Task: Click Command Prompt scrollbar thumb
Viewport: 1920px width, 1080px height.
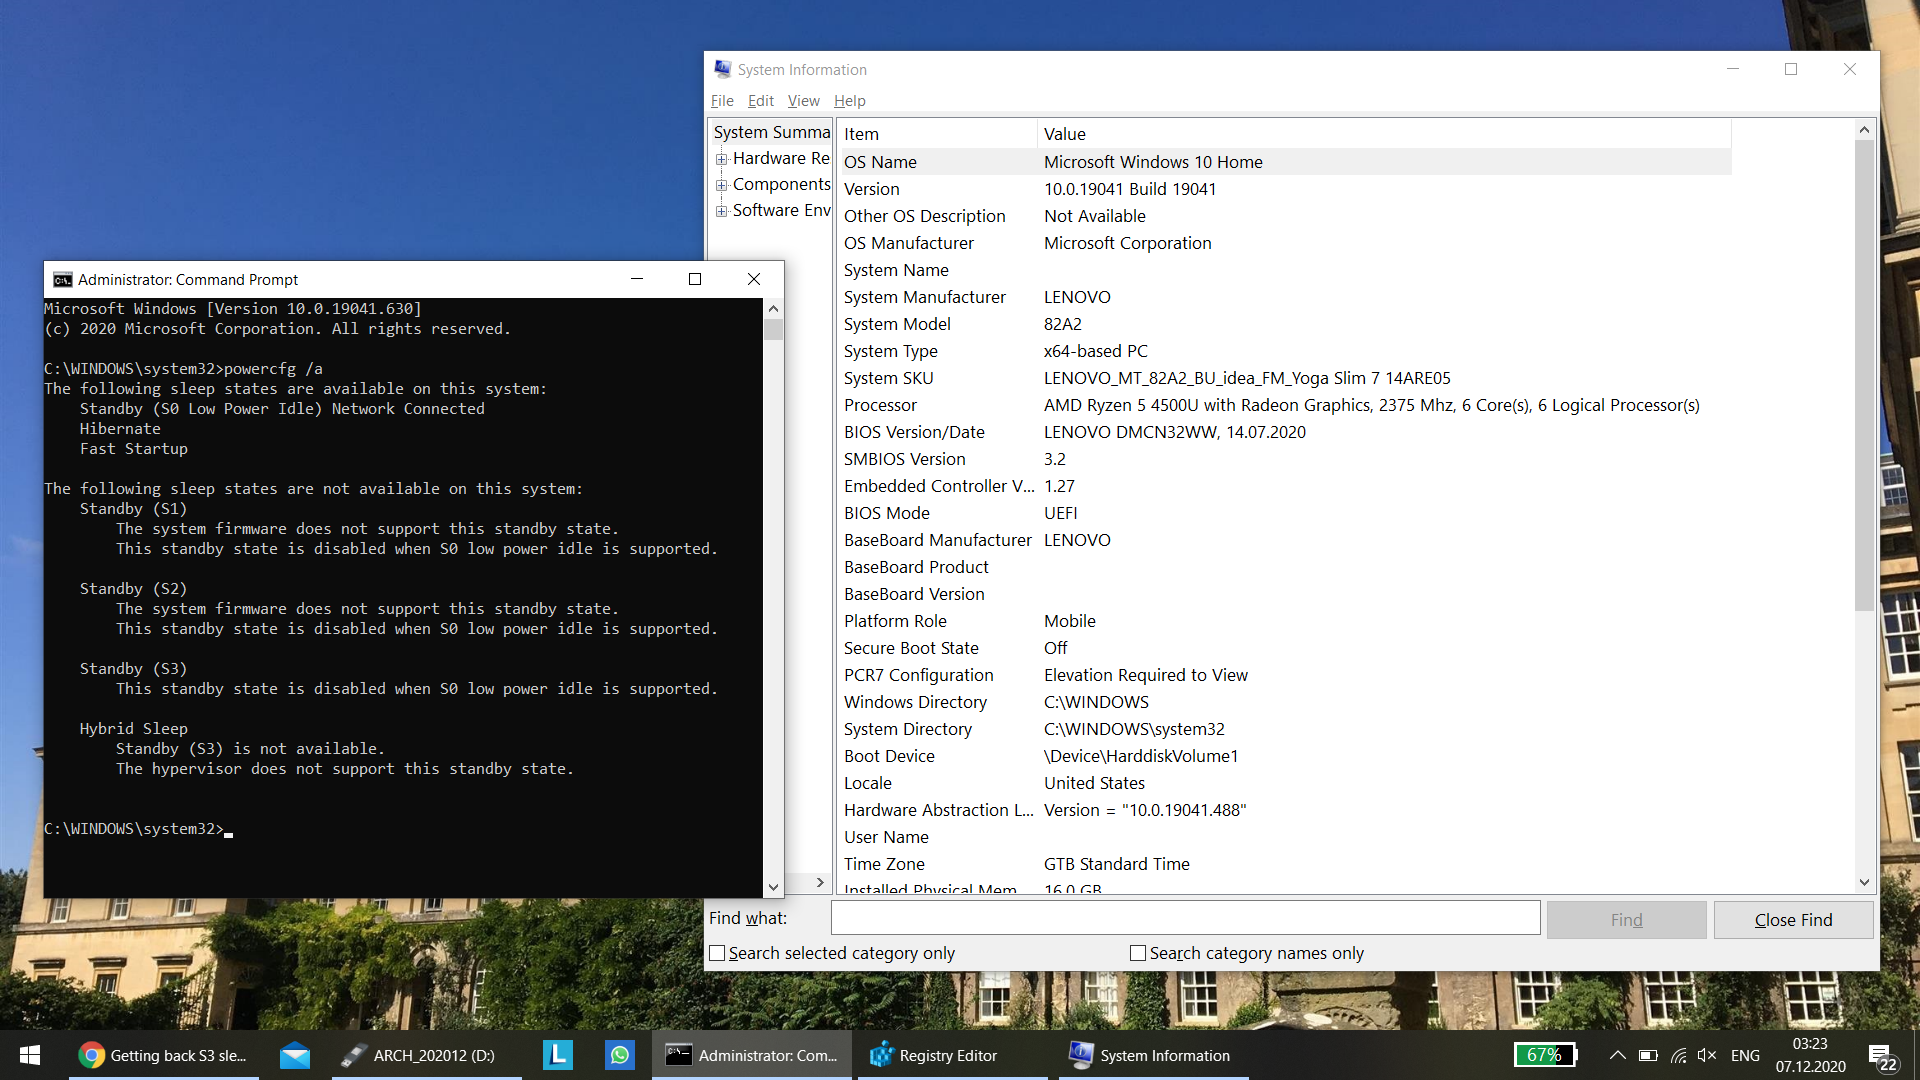Action: pos(773,329)
